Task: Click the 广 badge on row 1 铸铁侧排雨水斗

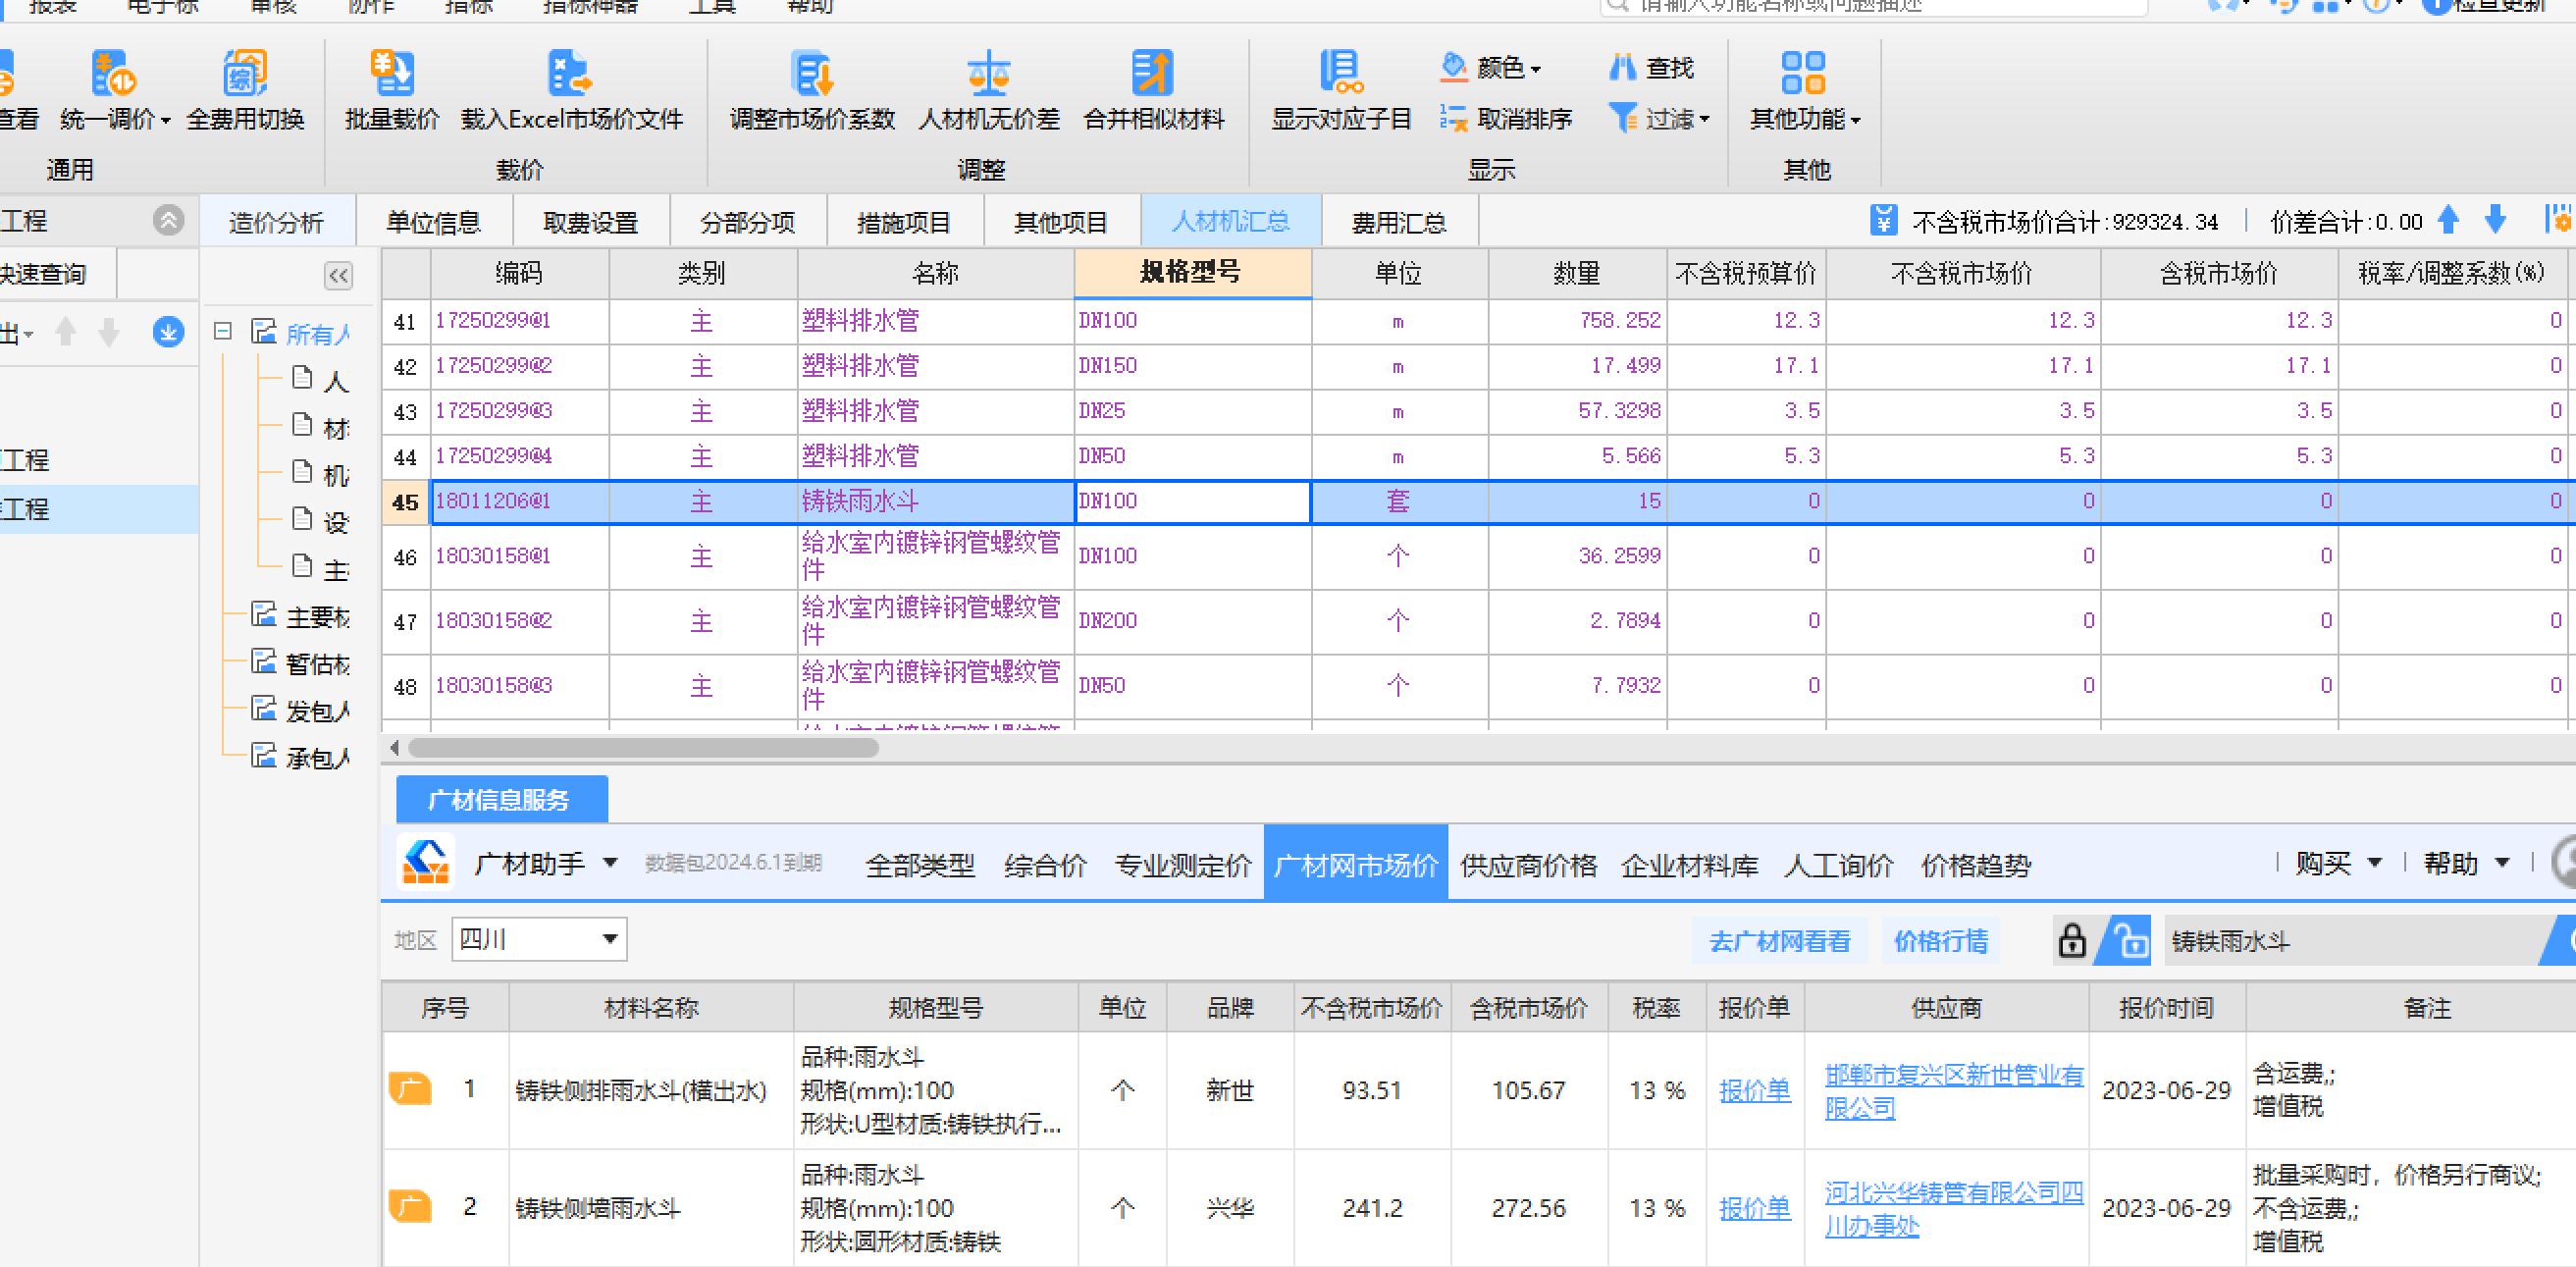Action: pyautogui.click(x=410, y=1088)
